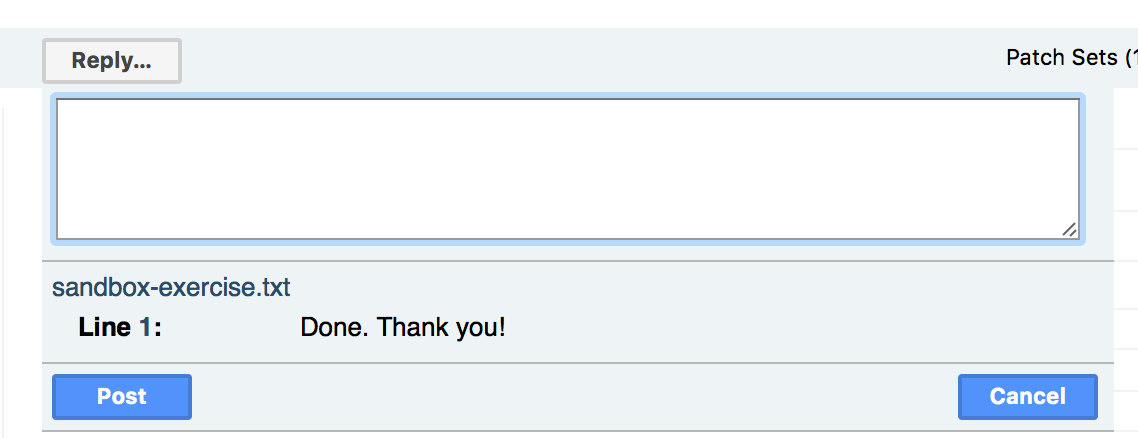
Task: Click line number 1 in the comment row
Action: pyautogui.click(x=145, y=327)
